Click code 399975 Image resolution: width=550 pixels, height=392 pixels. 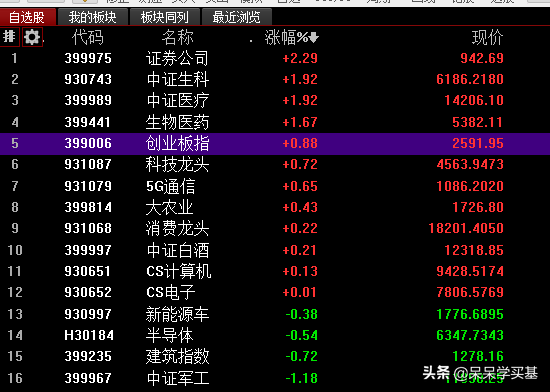[88, 58]
